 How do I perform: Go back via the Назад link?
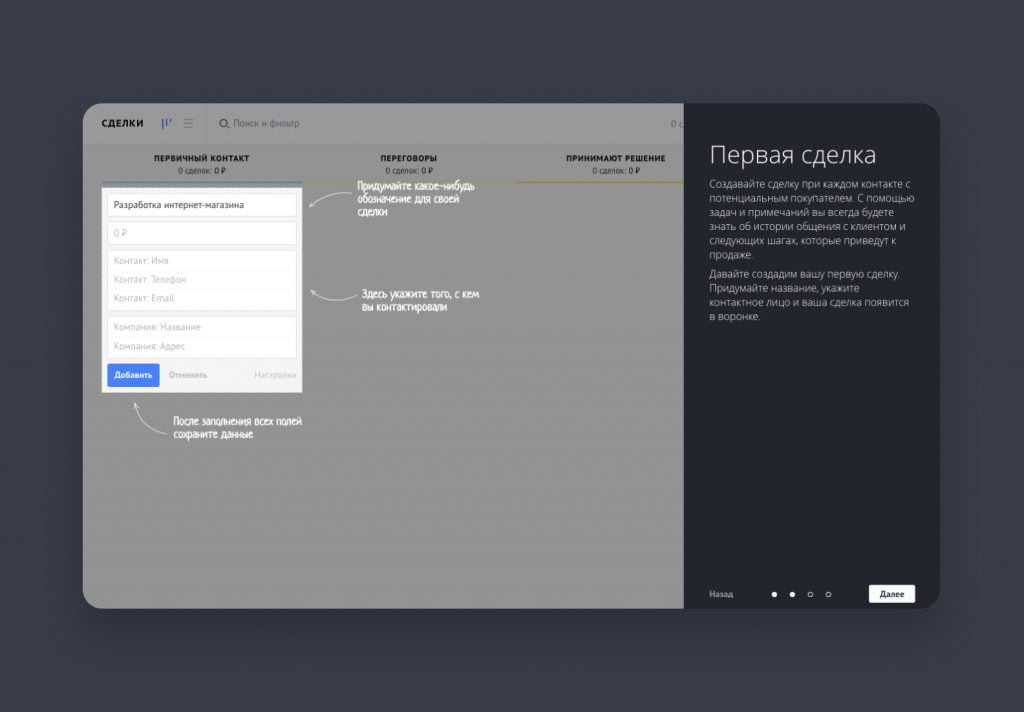tap(719, 593)
